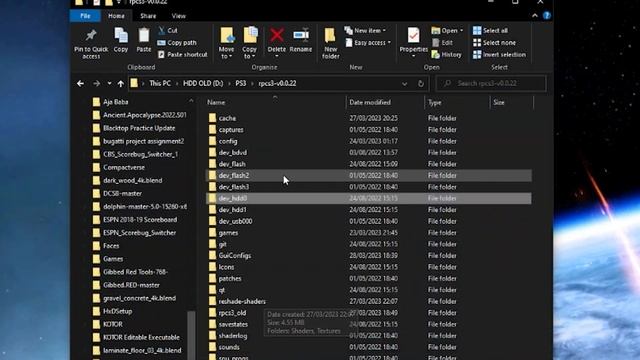640x360 pixels.
Task: Click History in the Open group
Action: 447,54
